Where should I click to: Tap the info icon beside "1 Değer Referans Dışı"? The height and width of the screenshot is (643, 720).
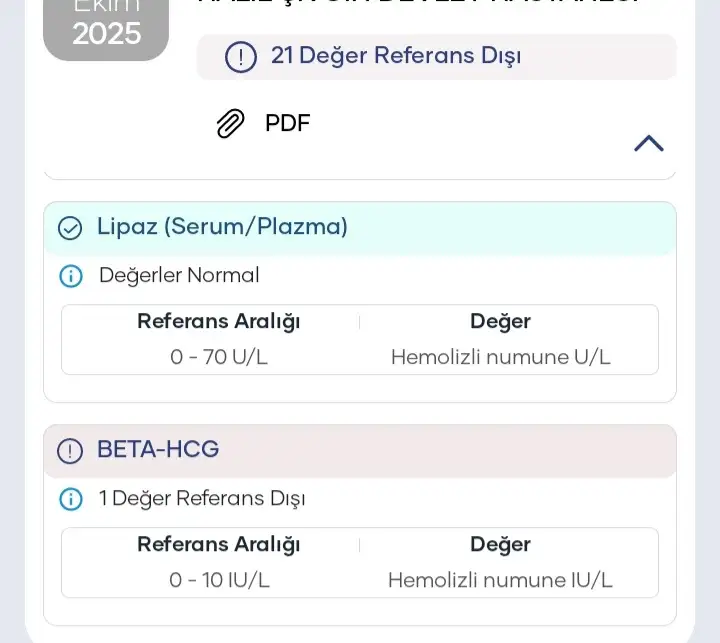(70, 499)
